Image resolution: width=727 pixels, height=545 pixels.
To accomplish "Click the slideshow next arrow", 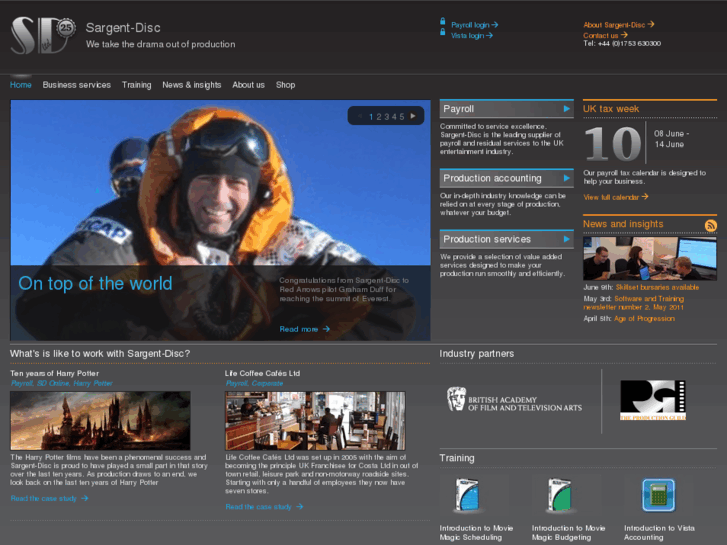I will click(x=413, y=116).
